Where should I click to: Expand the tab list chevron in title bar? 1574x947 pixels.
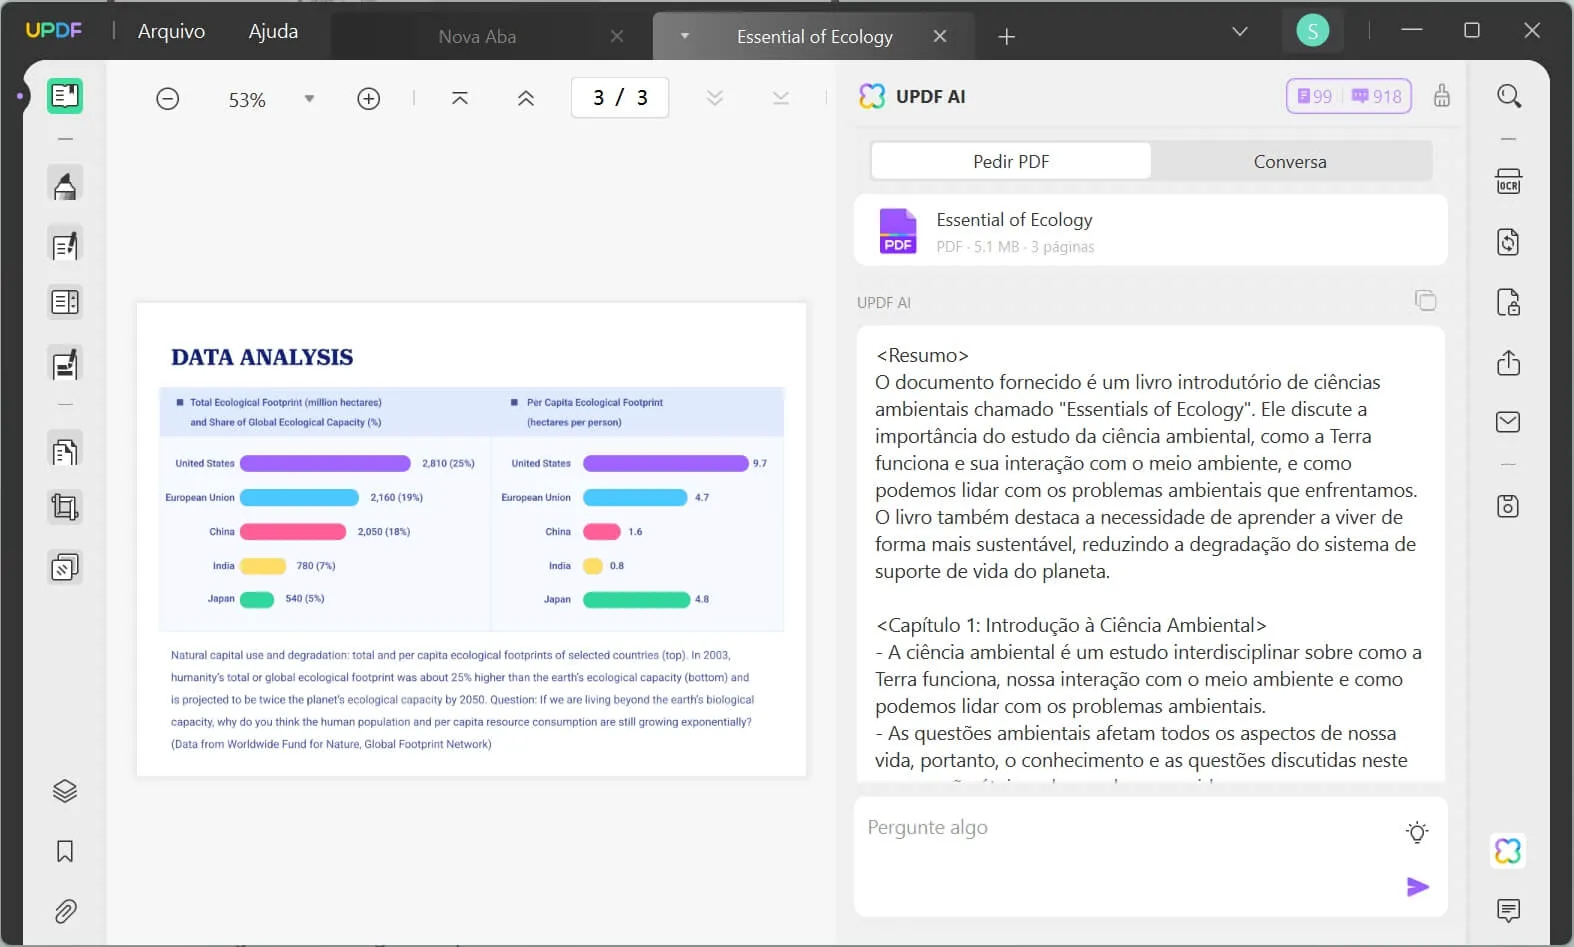pyautogui.click(x=1240, y=31)
